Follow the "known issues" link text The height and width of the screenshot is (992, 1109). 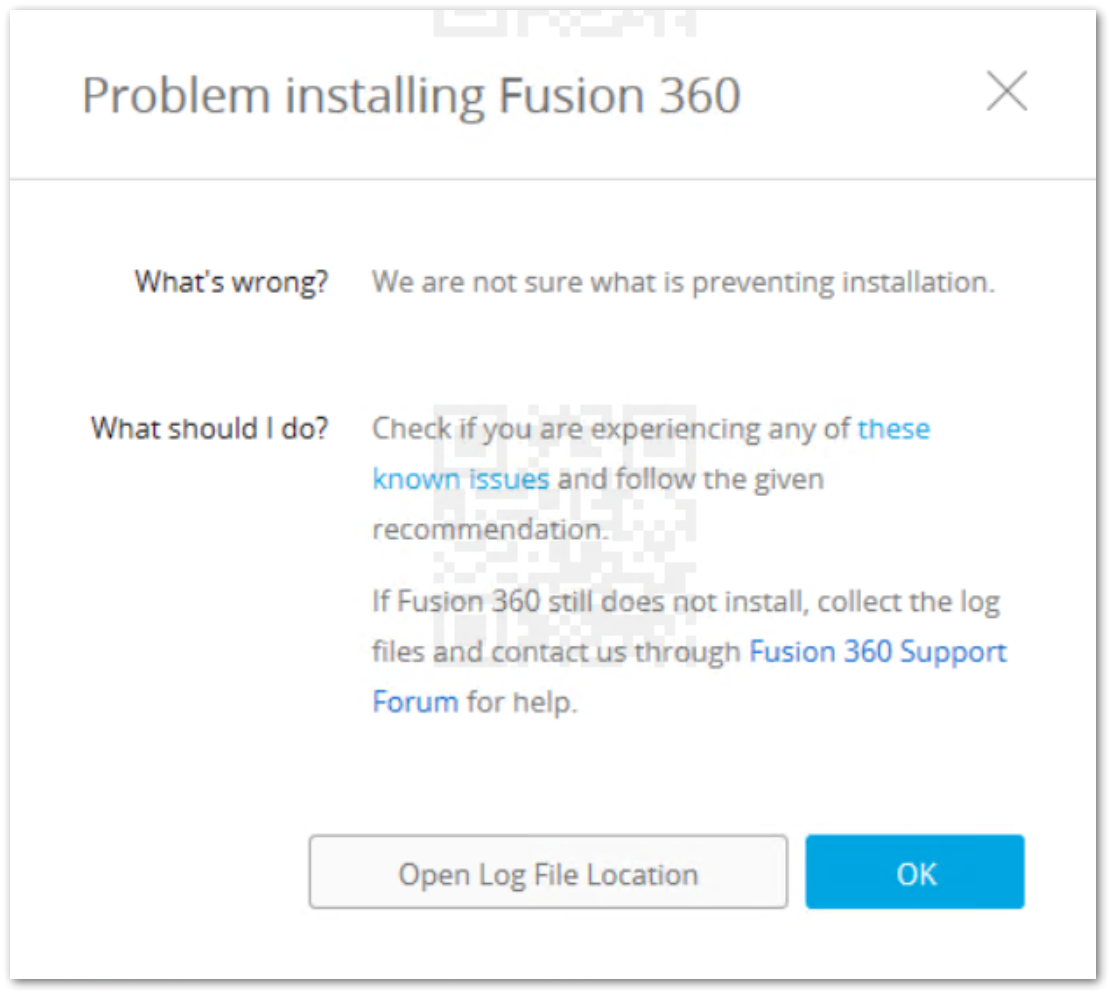pyautogui.click(x=461, y=479)
